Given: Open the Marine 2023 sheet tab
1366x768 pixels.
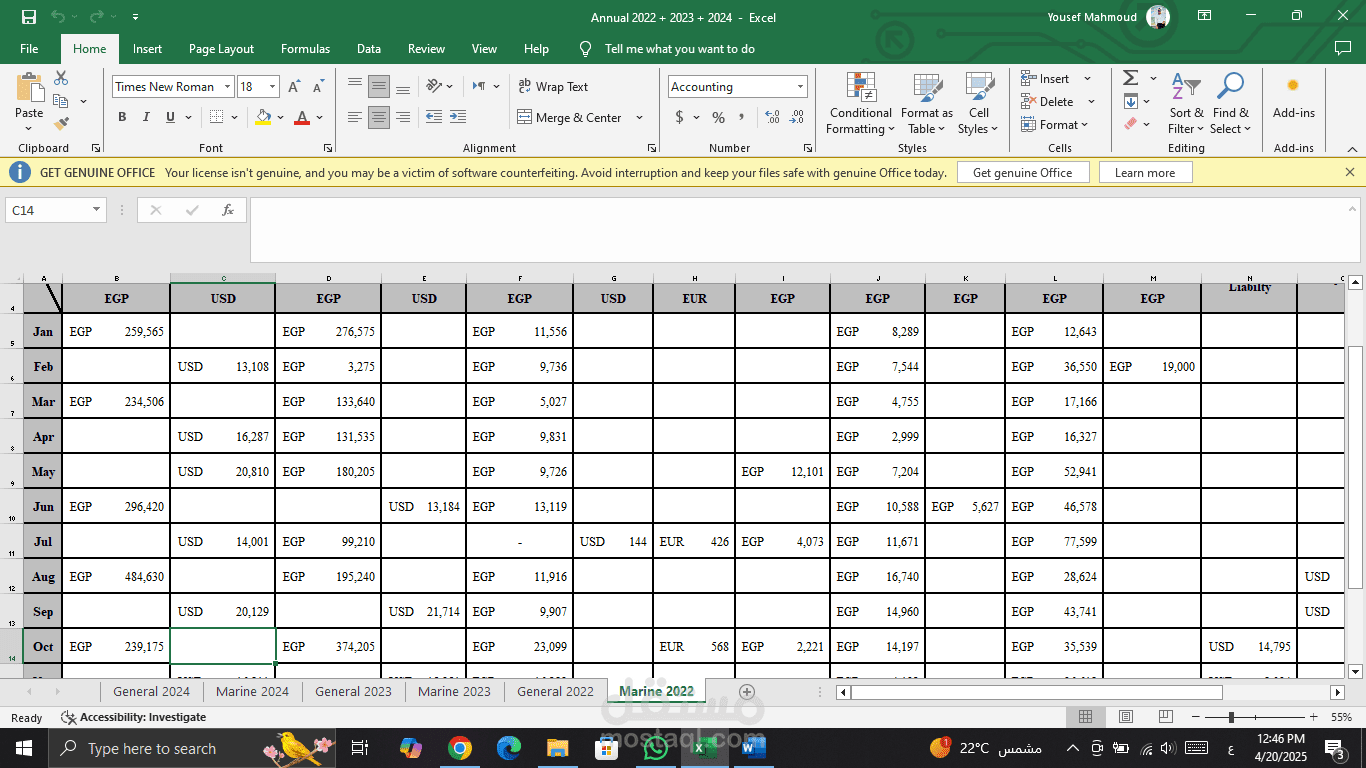Looking at the screenshot, I should tap(454, 691).
